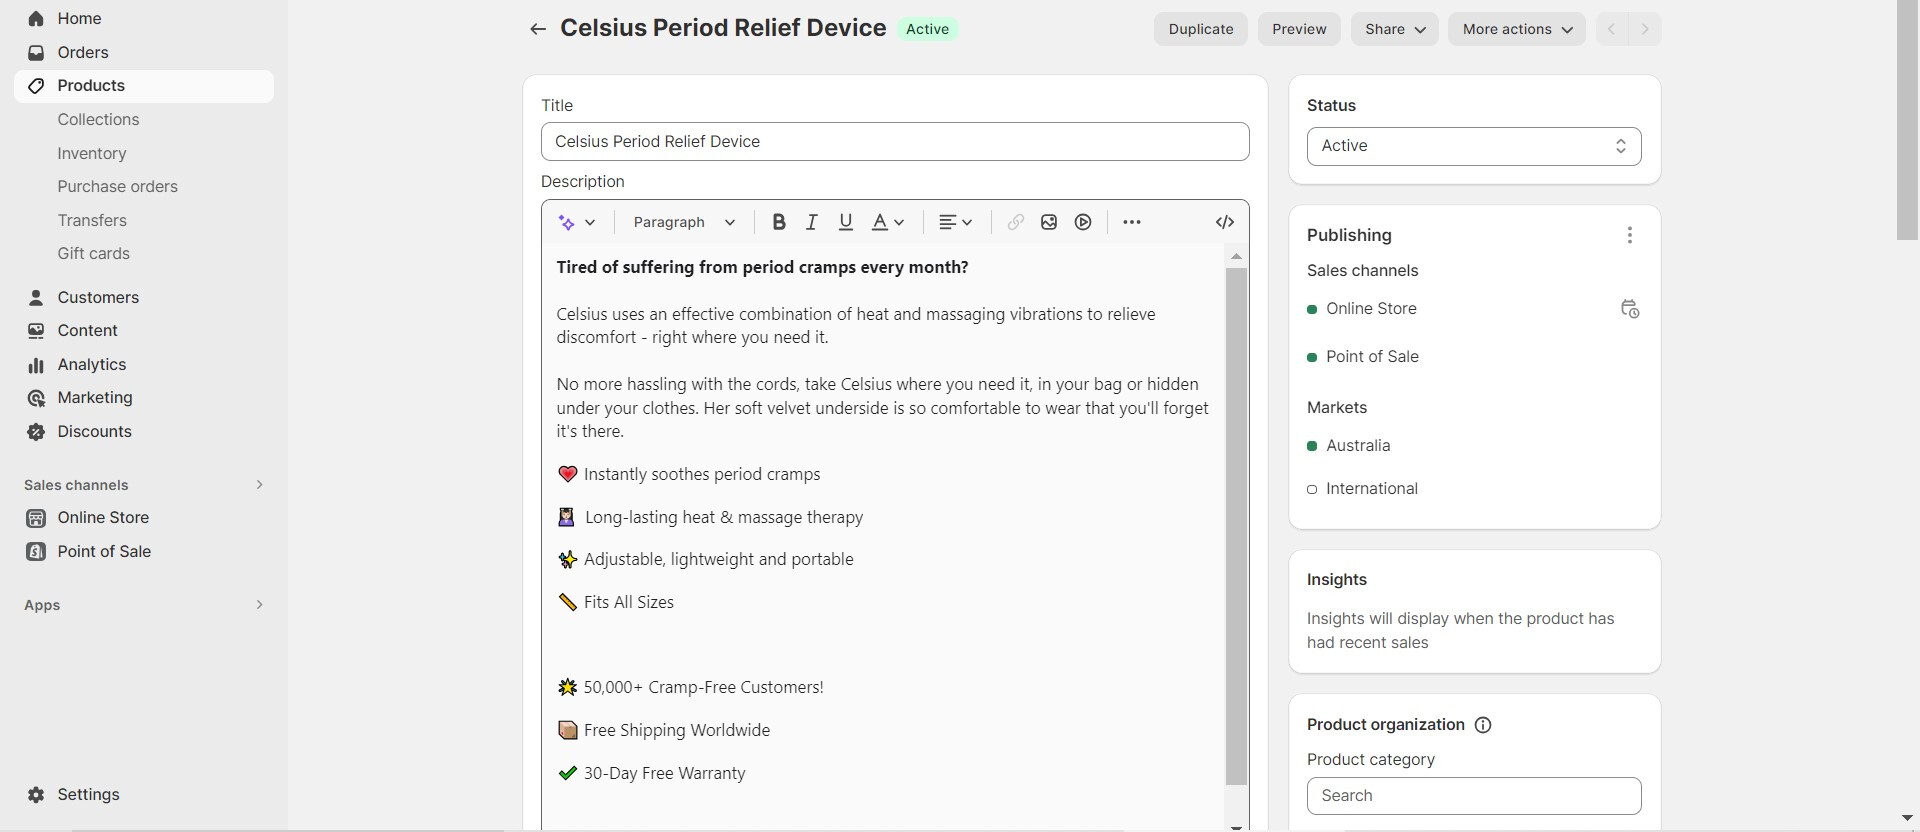Expand the Sales channels section
The height and width of the screenshot is (832, 1920).
point(259,485)
